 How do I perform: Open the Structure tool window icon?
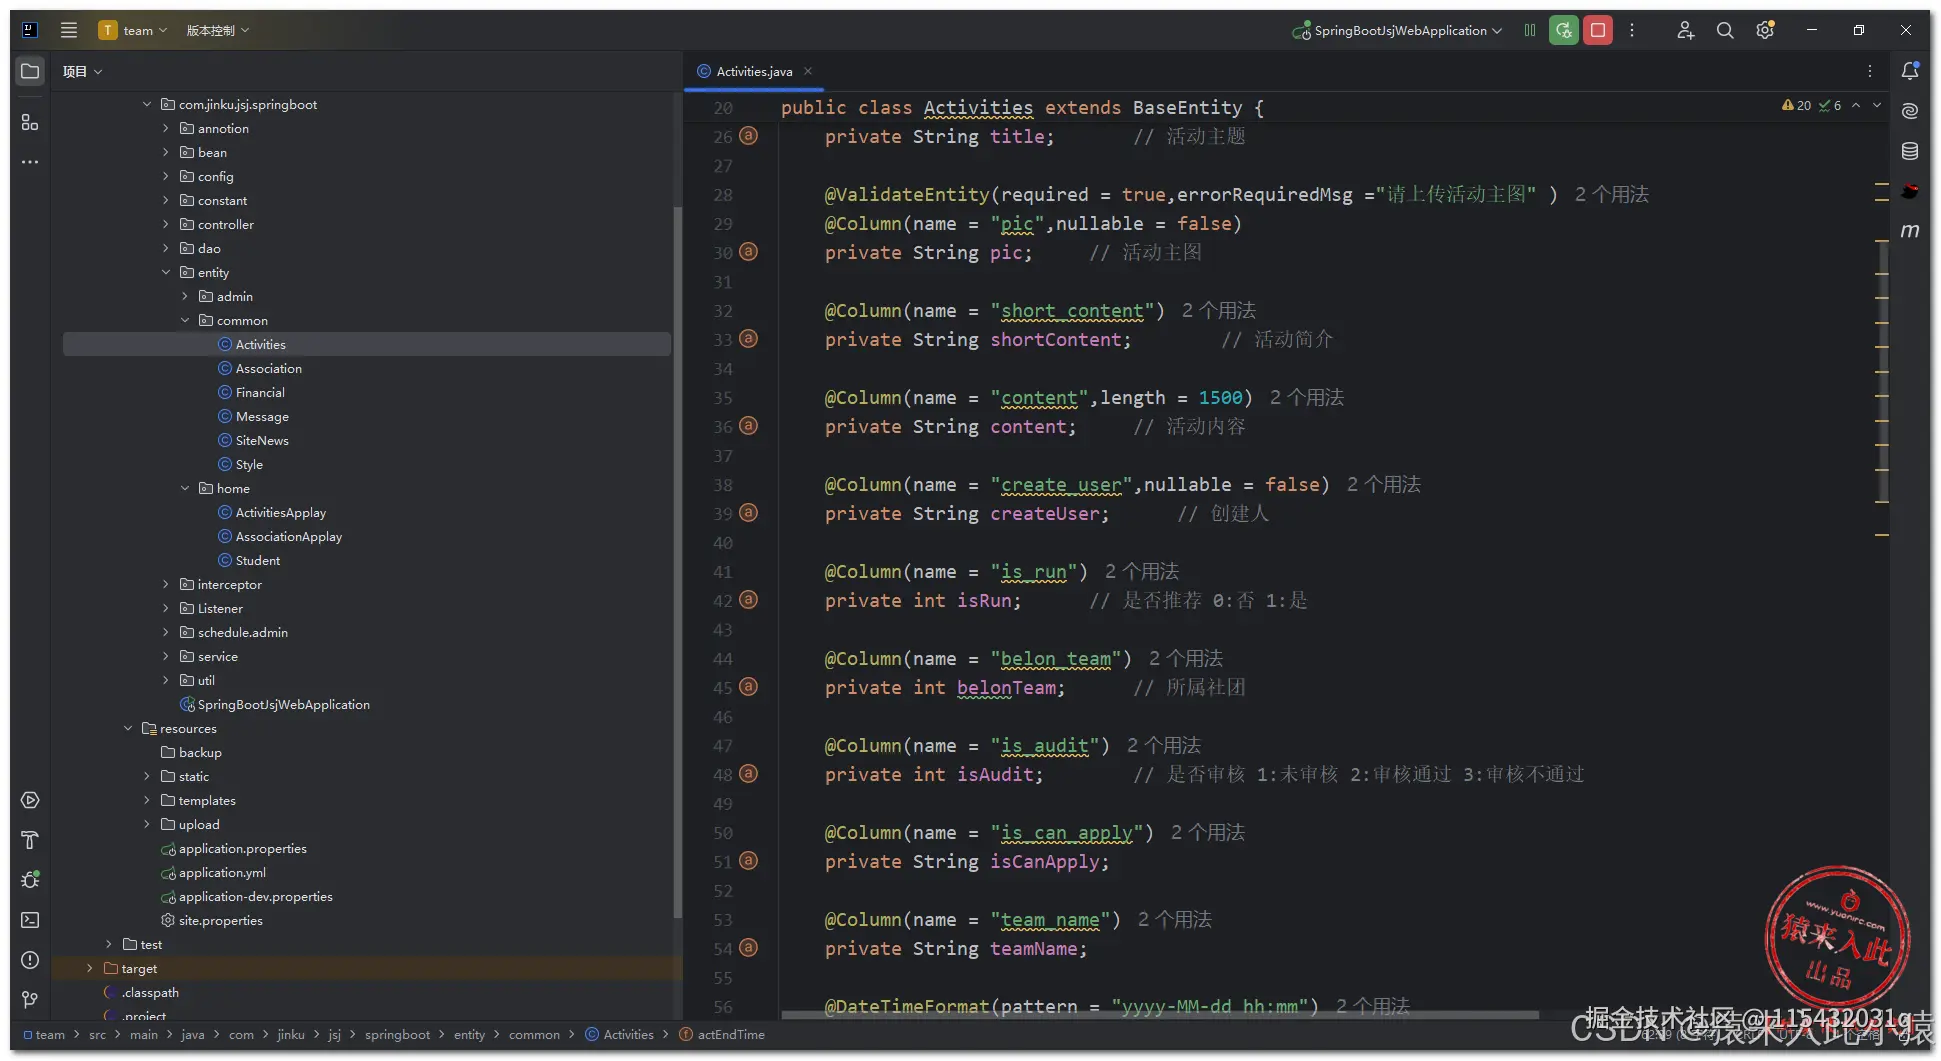coord(30,122)
